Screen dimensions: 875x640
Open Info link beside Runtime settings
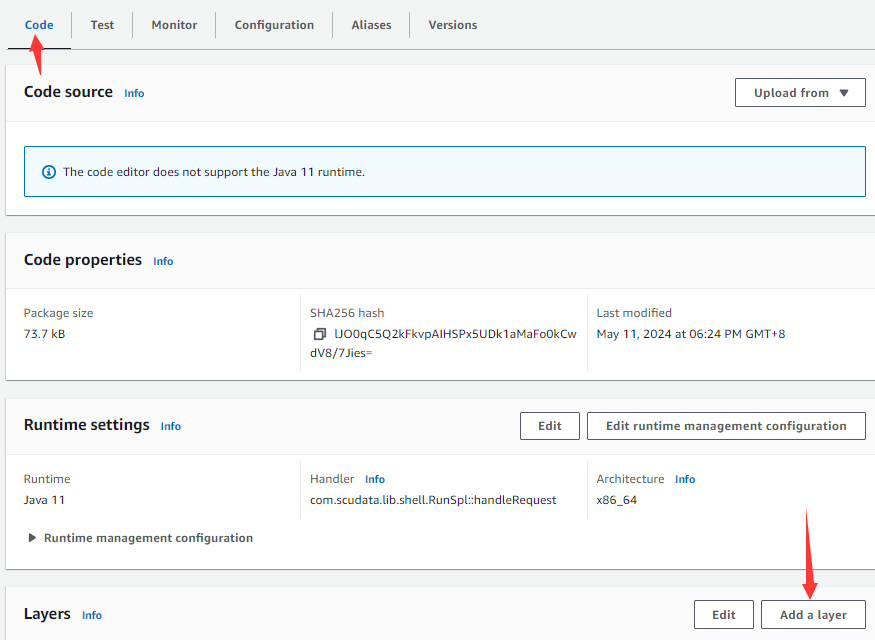click(x=171, y=426)
